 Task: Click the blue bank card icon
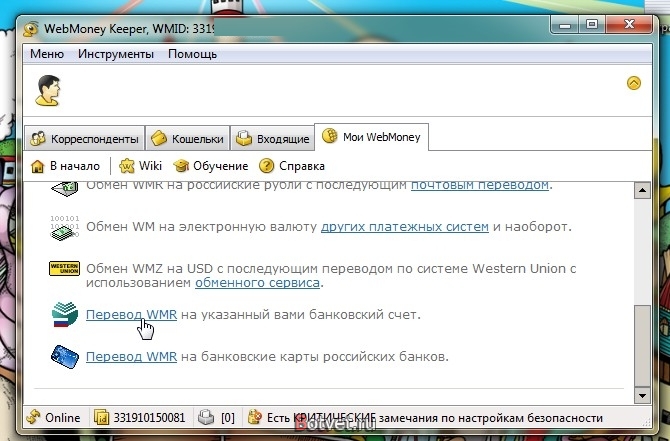click(x=65, y=356)
